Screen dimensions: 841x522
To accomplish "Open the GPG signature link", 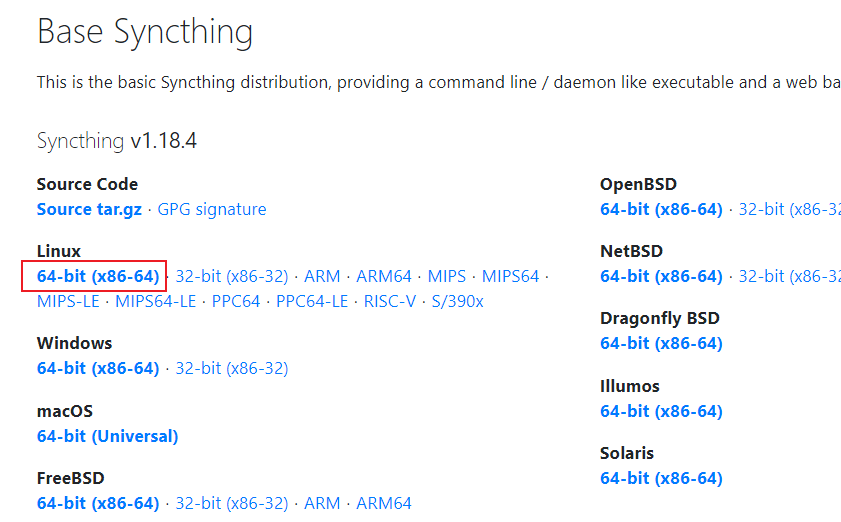I will [x=212, y=209].
